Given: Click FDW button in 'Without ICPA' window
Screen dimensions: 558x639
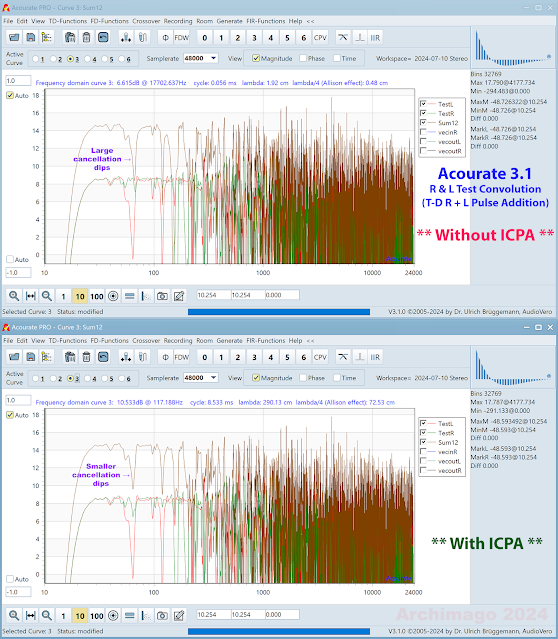Looking at the screenshot, I should coord(181,37).
